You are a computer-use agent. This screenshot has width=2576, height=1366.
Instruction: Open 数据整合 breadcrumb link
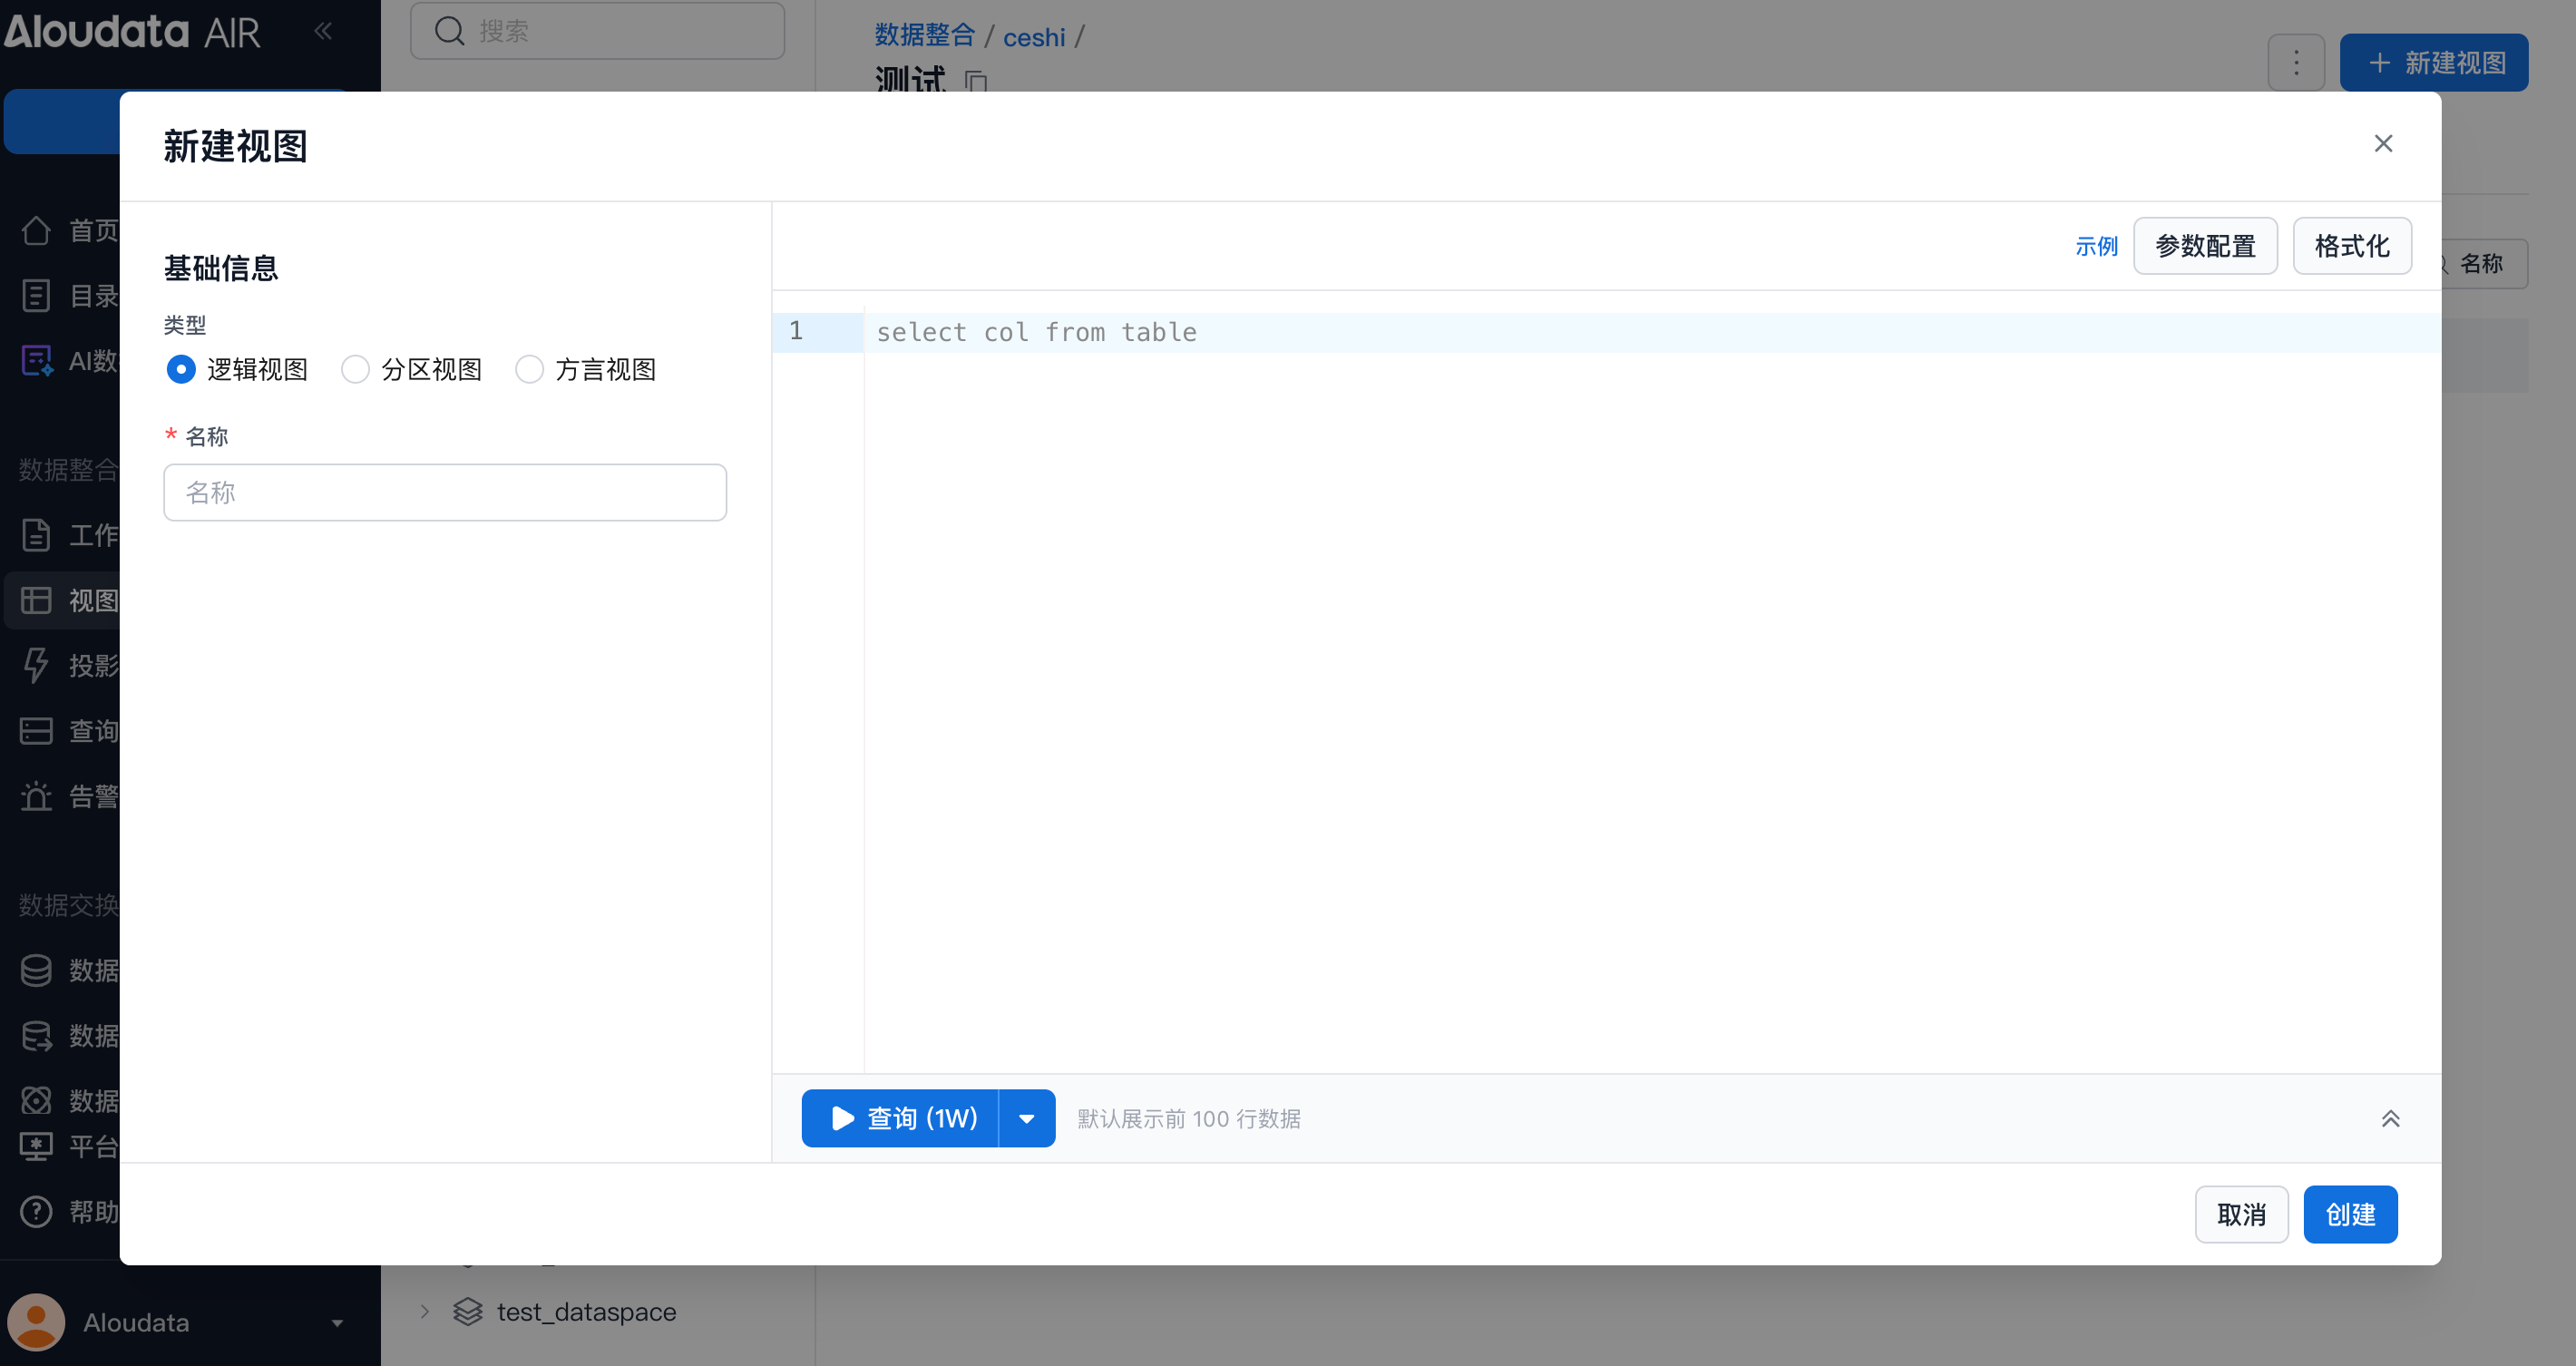[x=924, y=35]
